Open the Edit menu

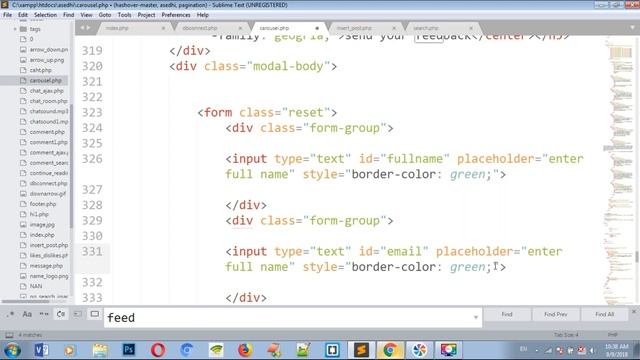click(23, 15)
